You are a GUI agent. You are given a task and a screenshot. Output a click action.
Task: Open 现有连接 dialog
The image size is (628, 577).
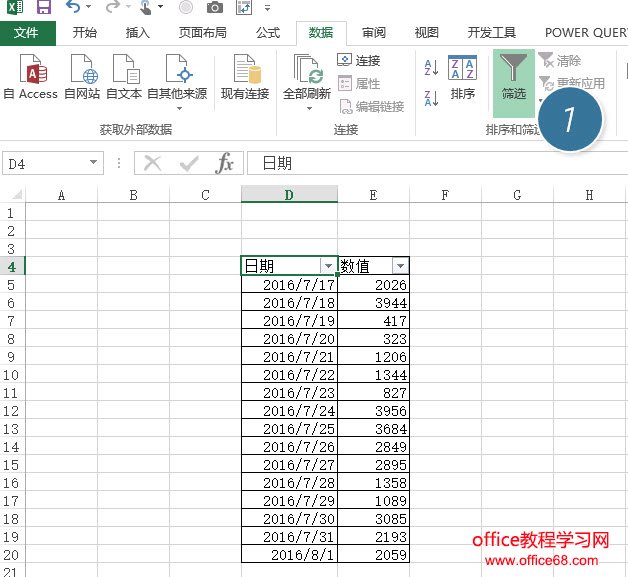245,77
